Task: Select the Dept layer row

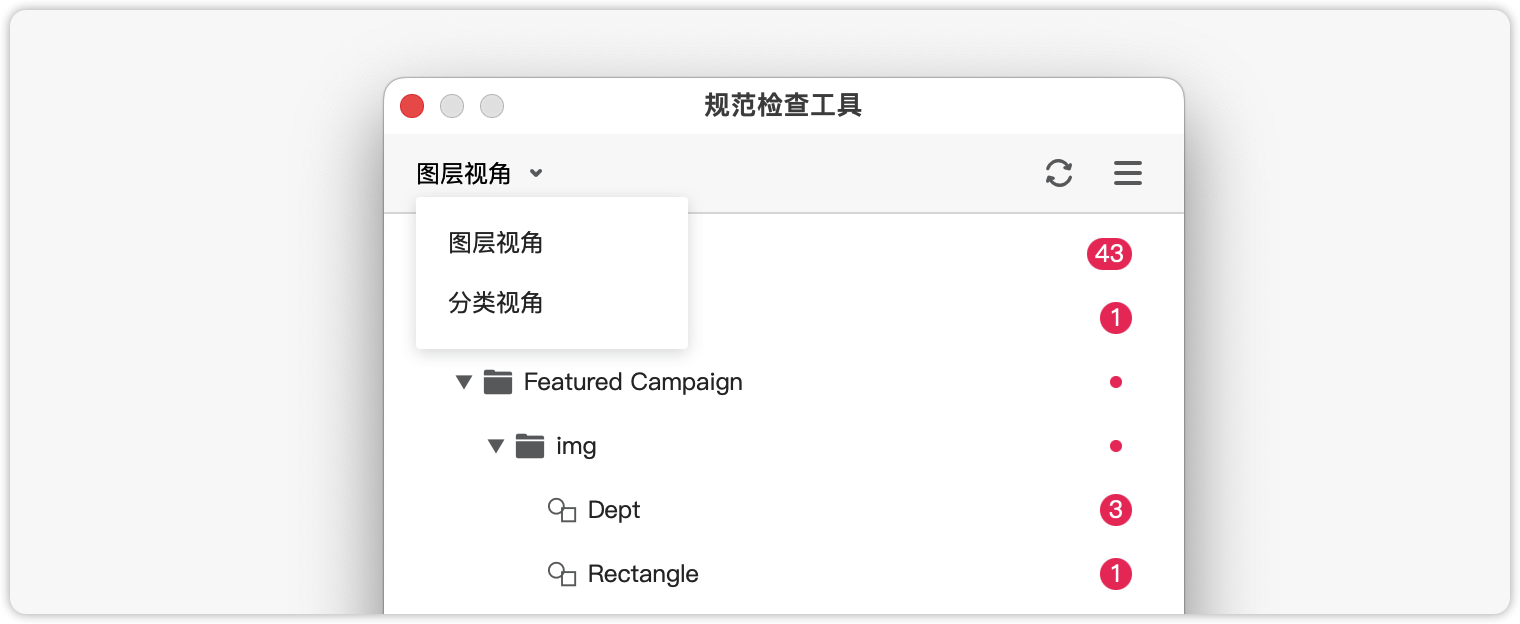Action: coord(784,510)
